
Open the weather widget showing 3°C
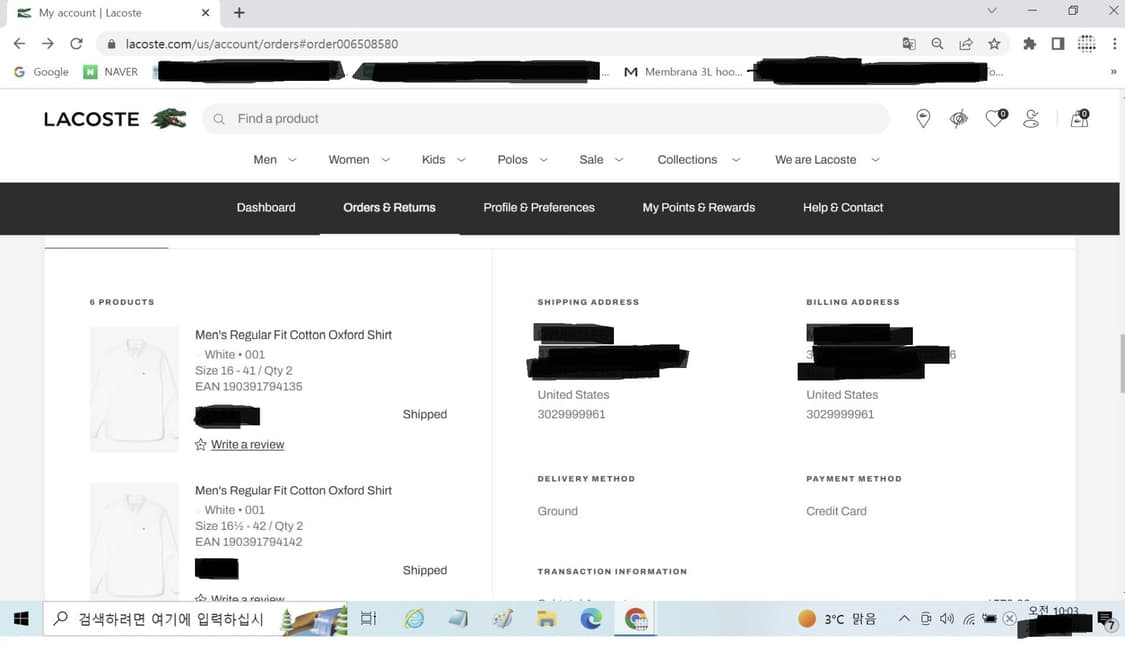[837, 619]
